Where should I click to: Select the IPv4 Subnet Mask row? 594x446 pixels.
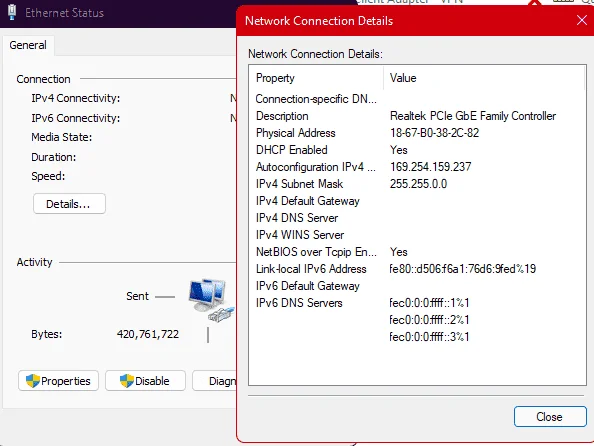pyautogui.click(x=417, y=184)
